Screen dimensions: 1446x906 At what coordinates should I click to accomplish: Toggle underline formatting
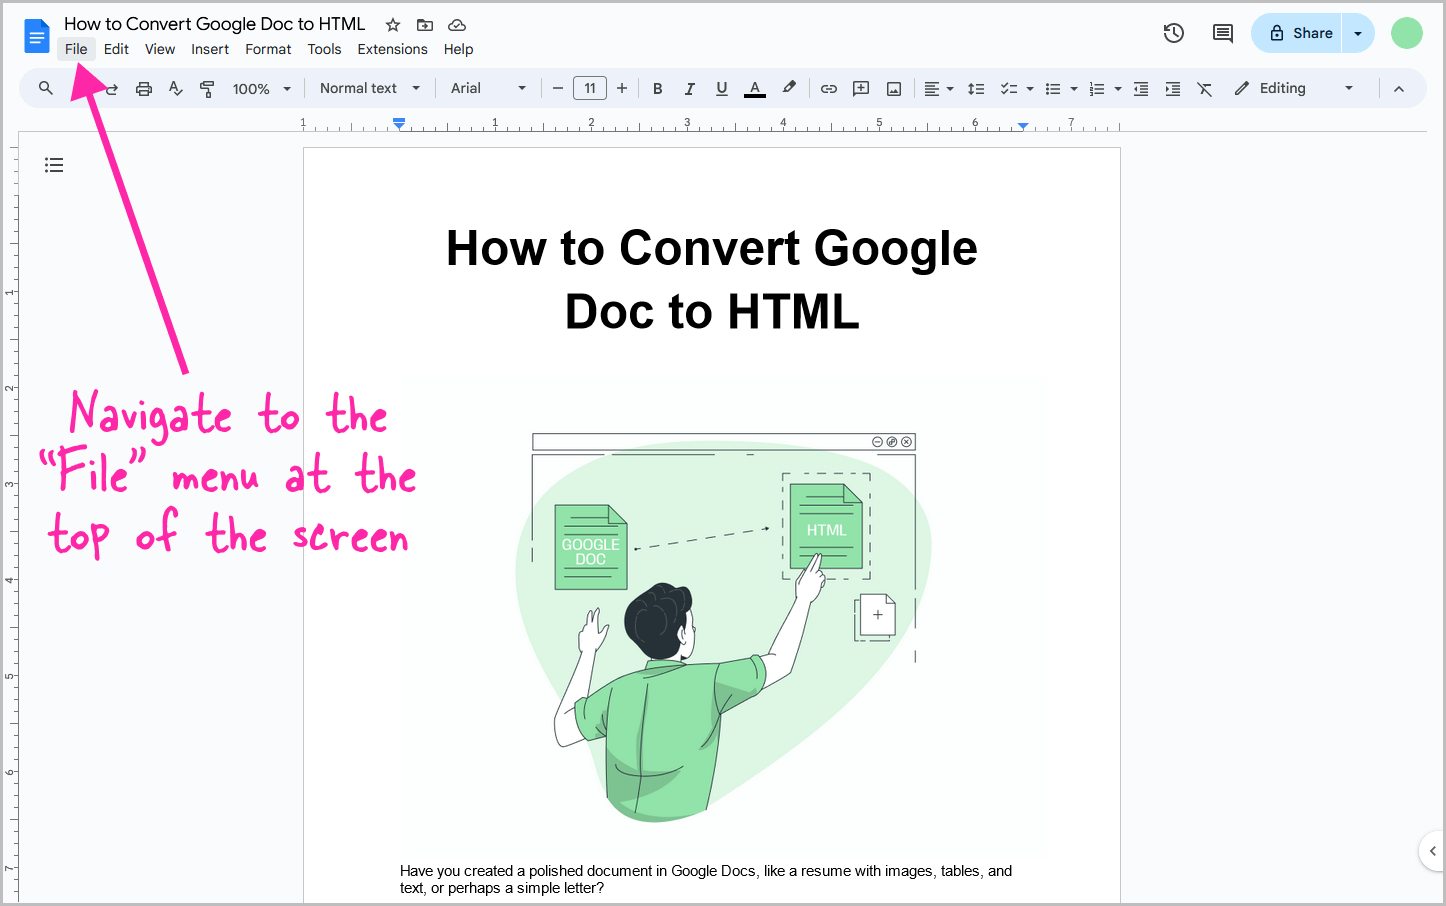(x=721, y=89)
